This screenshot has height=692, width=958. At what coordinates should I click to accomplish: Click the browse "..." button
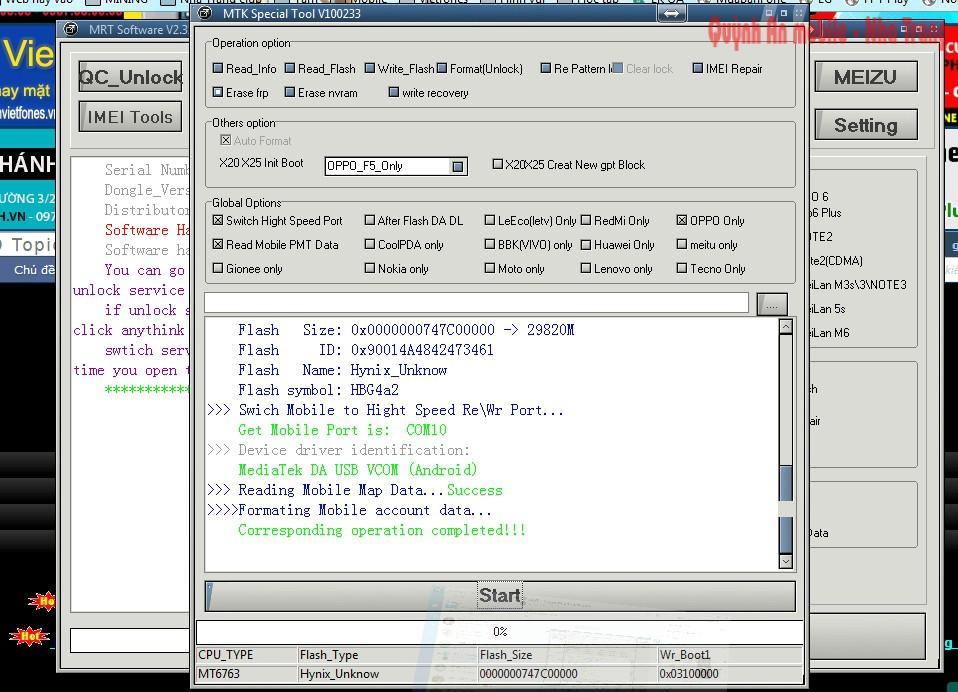[772, 304]
